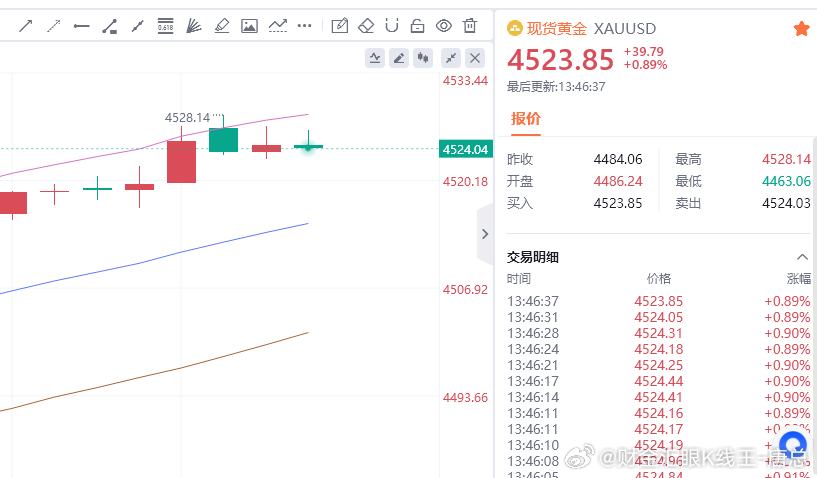
Task: Click the 4533.44 axis price label
Action: coord(465,81)
